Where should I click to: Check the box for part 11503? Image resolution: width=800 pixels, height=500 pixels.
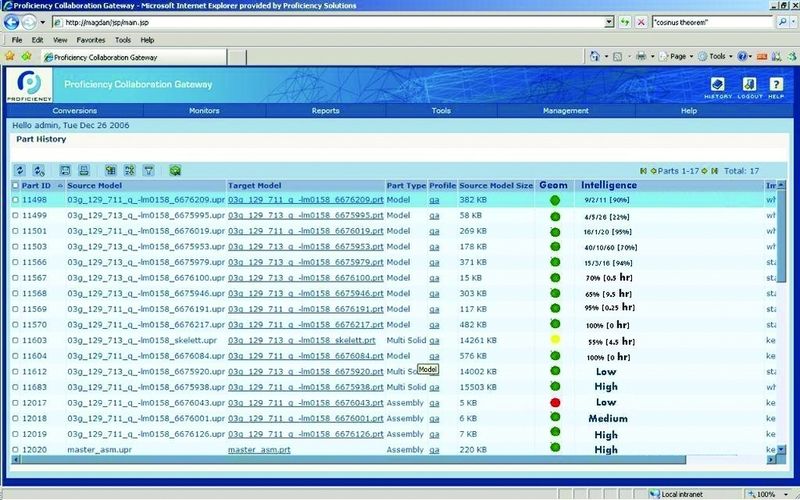(x=15, y=246)
